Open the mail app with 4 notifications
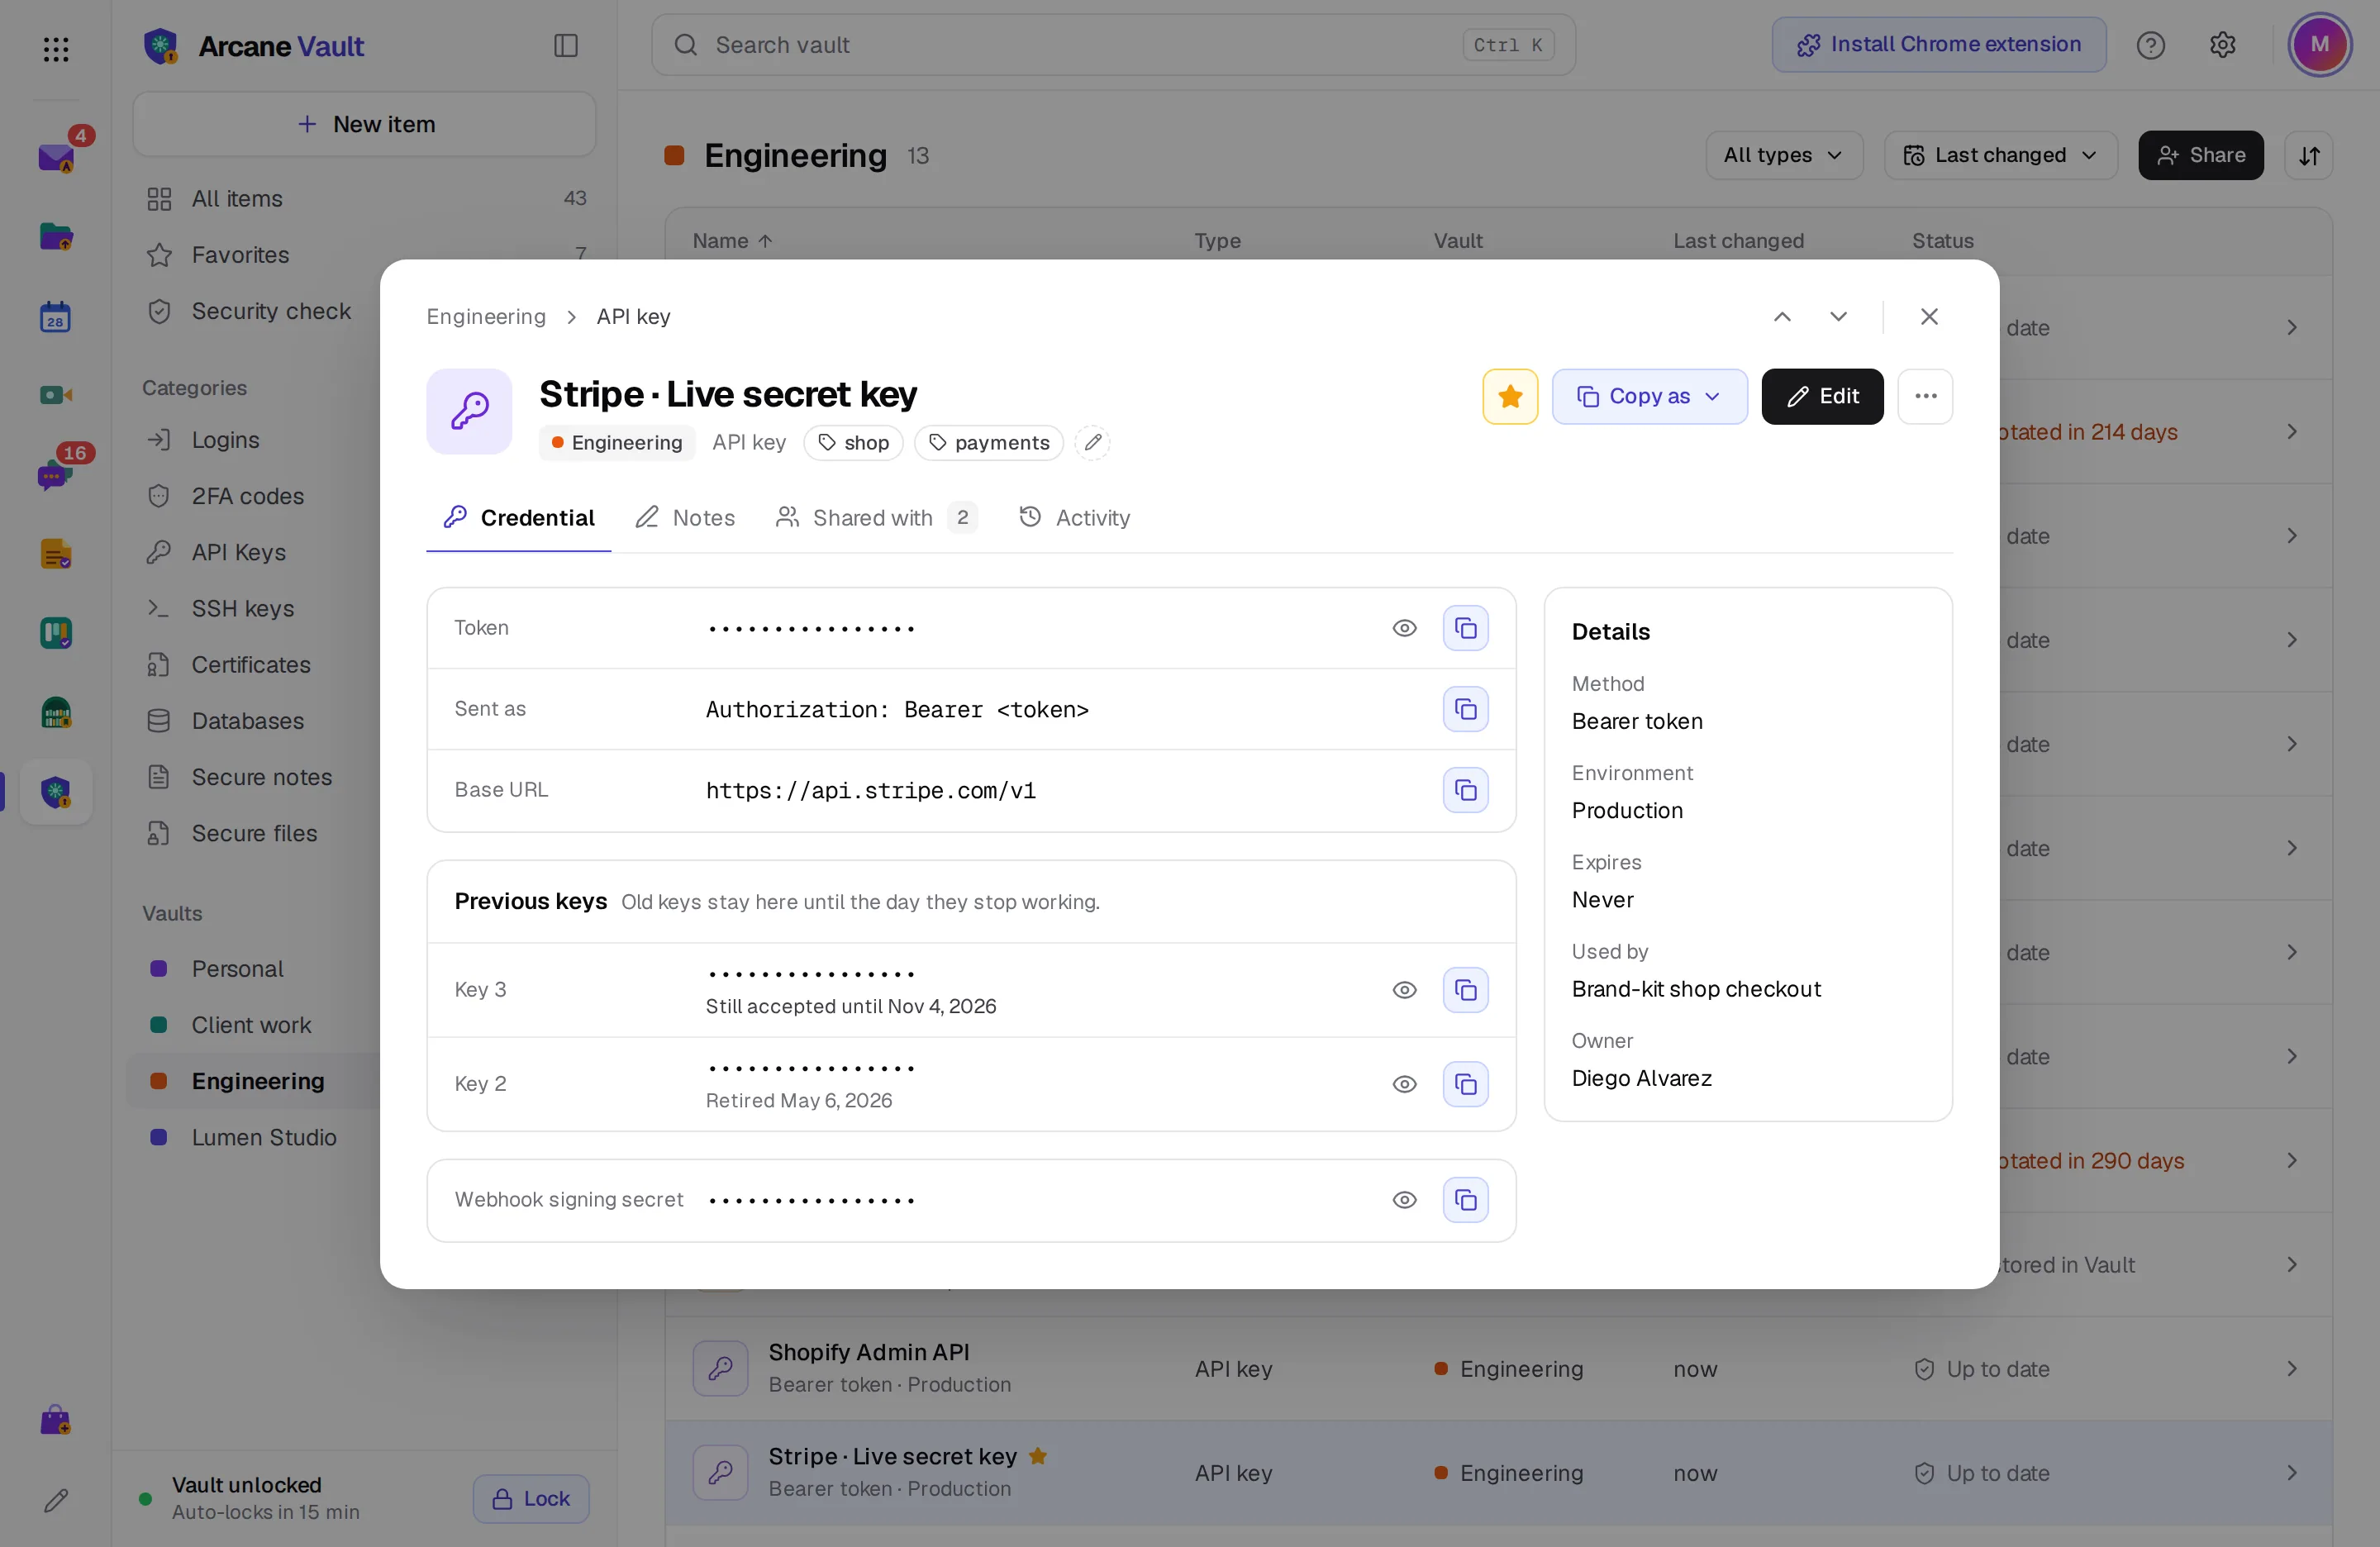This screenshot has width=2380, height=1547. (x=56, y=157)
